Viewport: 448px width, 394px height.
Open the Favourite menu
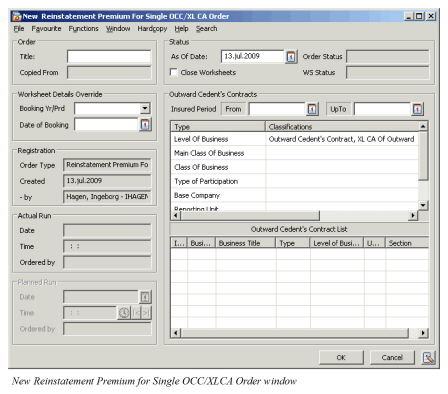pos(46,29)
